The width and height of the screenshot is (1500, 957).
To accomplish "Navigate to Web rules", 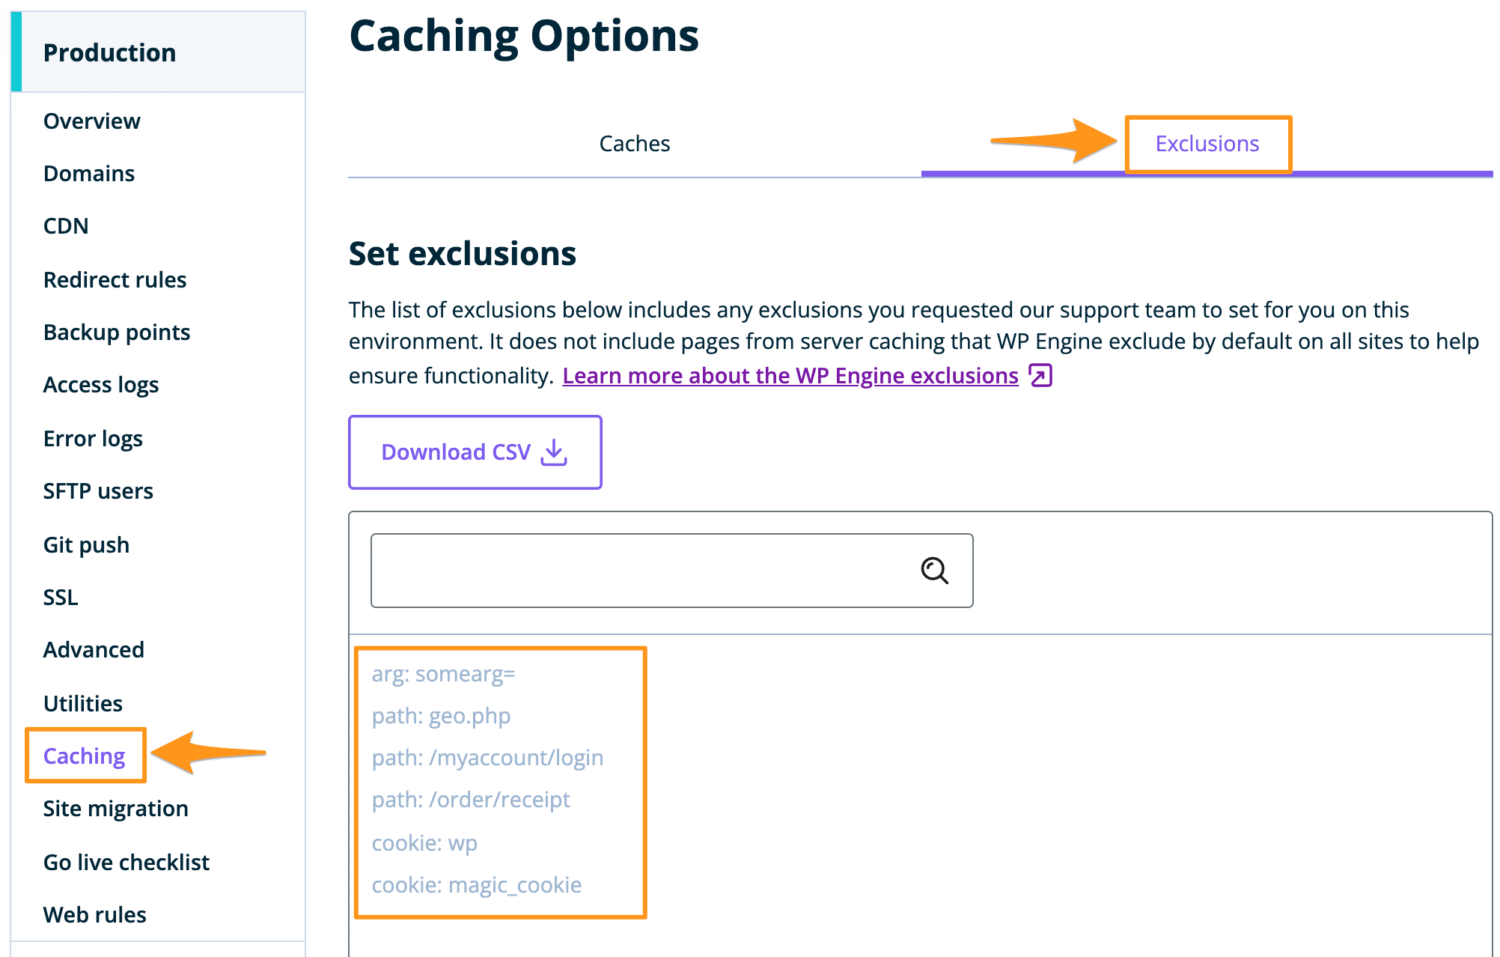I will 94,914.
